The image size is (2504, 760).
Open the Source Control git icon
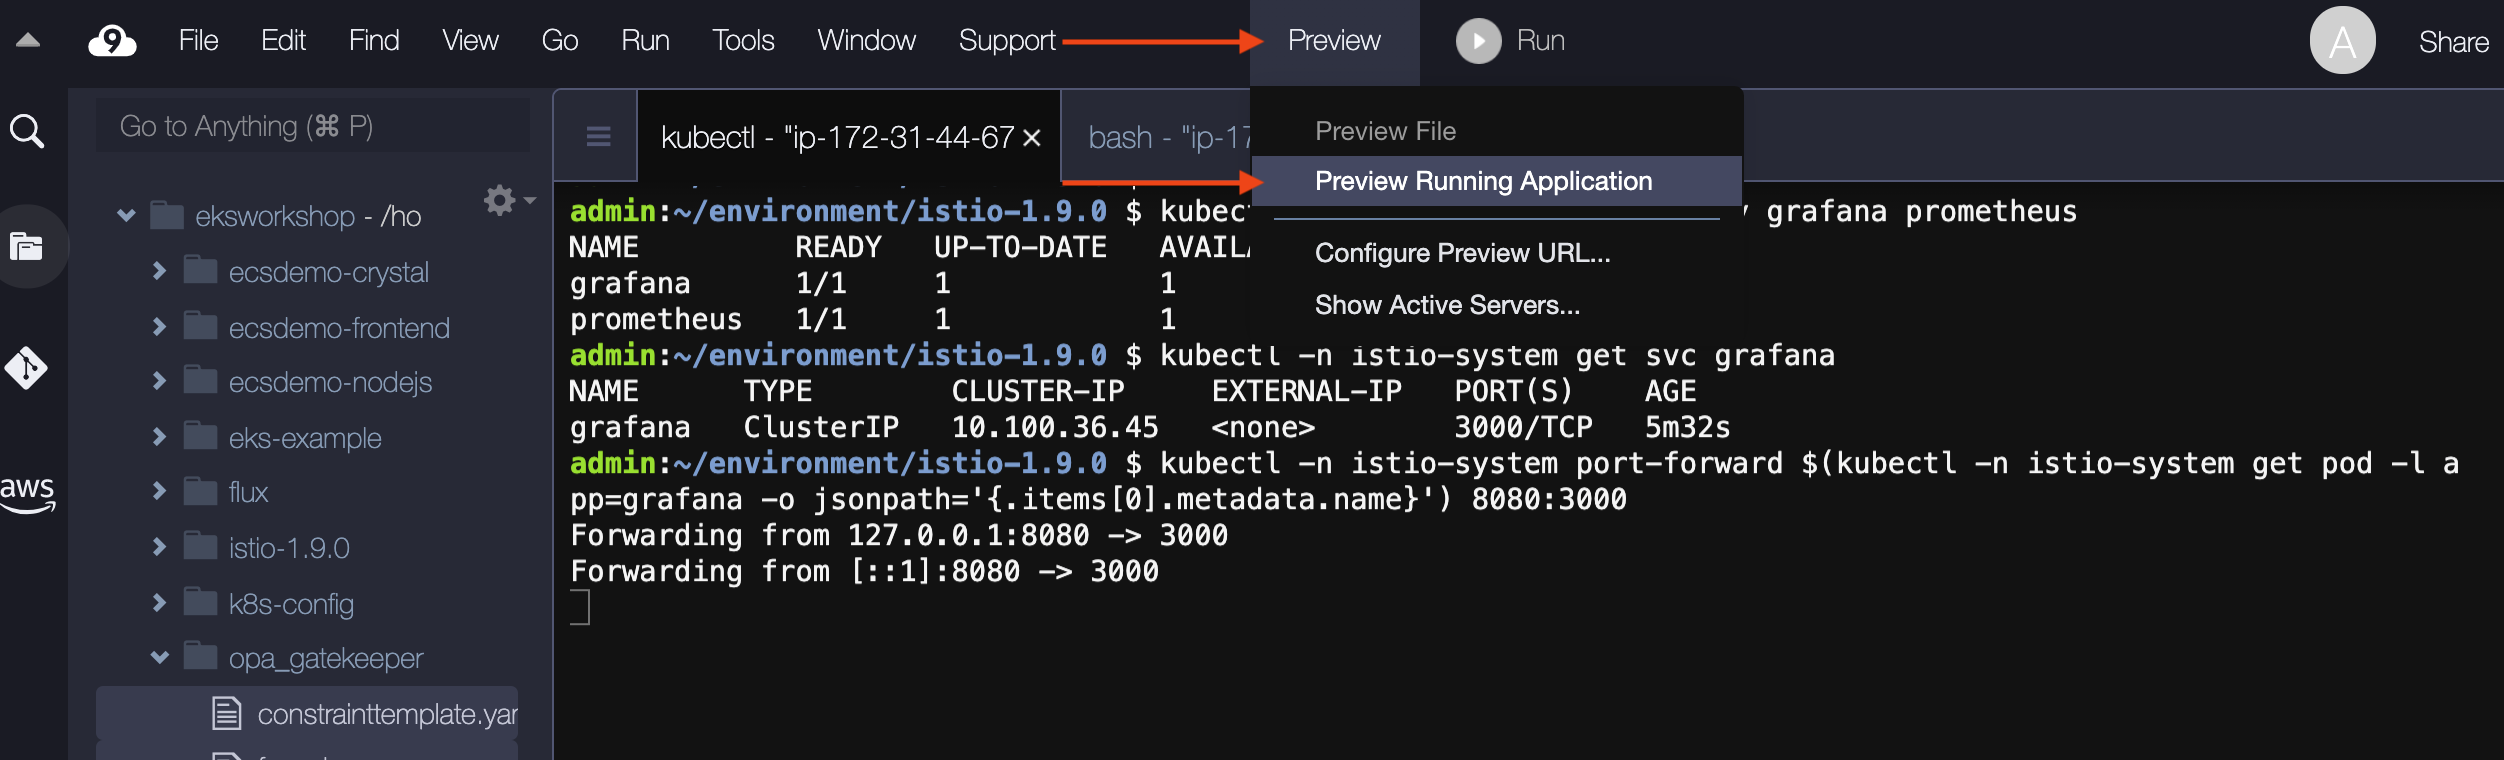coord(26,368)
